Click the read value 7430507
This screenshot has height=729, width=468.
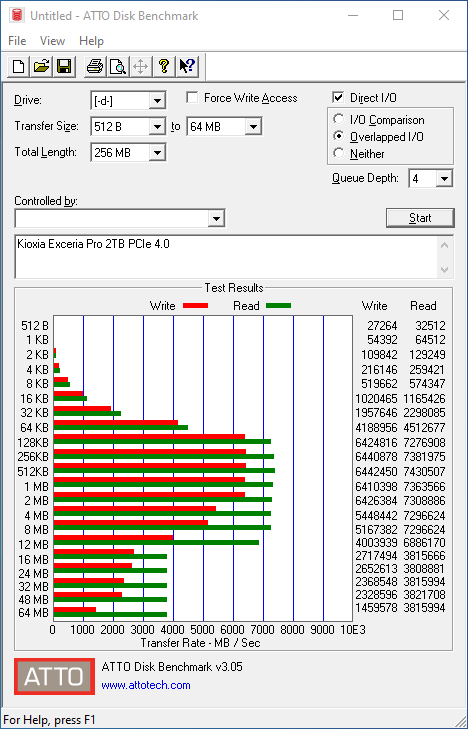[x=425, y=471]
